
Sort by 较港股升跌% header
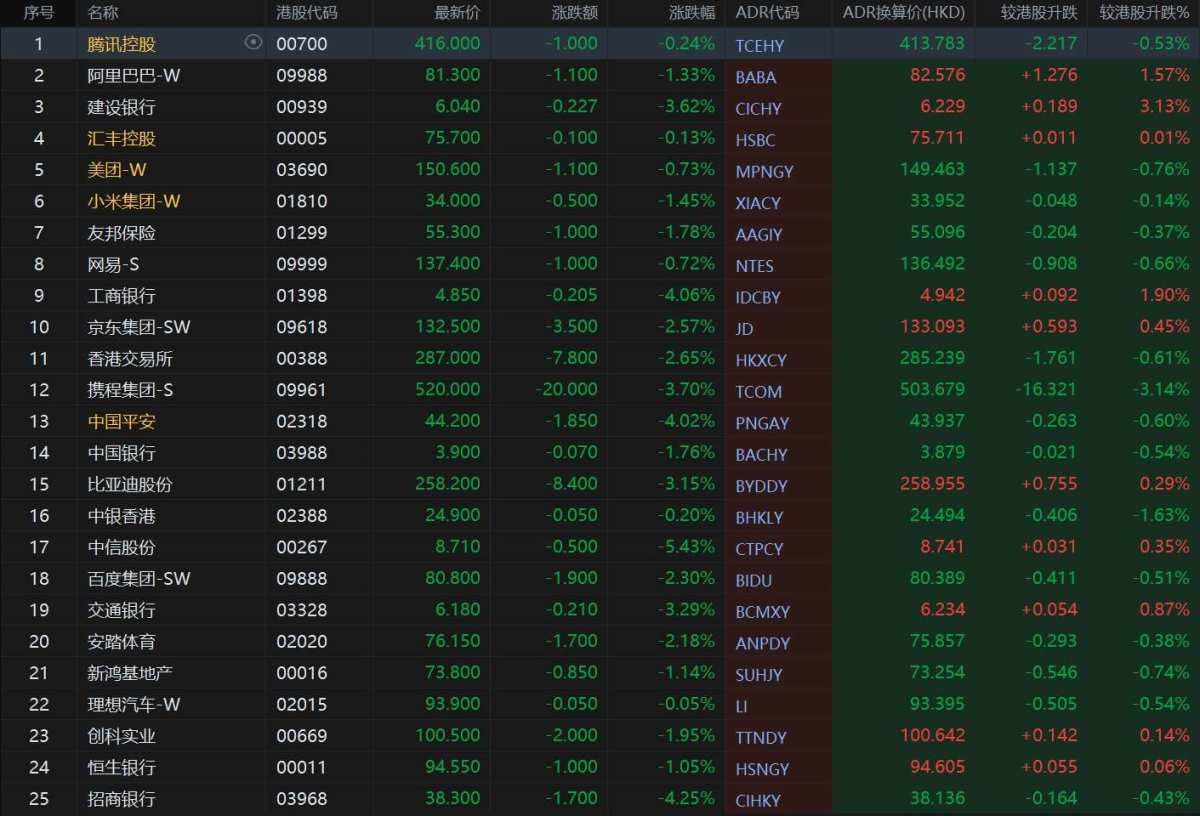pyautogui.click(x=1144, y=13)
